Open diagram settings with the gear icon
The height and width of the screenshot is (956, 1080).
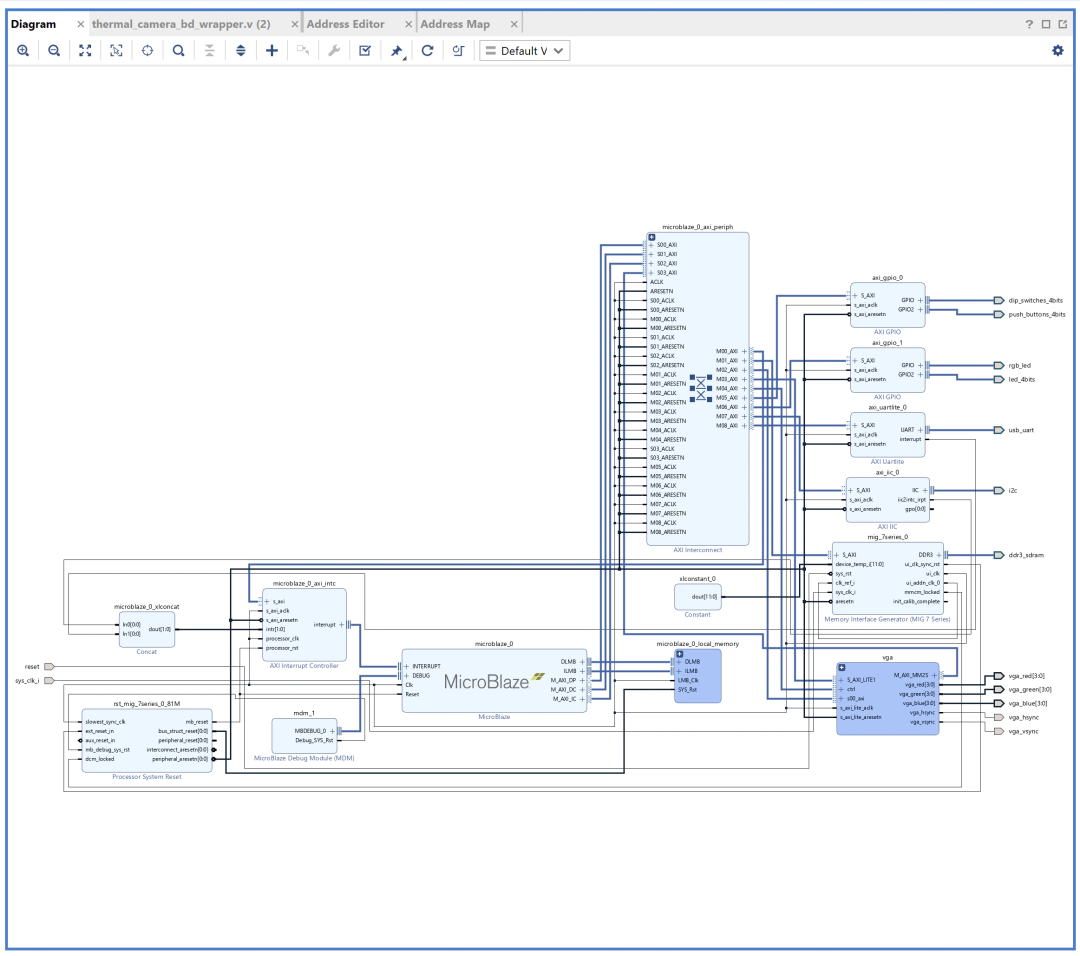pos(1057,50)
